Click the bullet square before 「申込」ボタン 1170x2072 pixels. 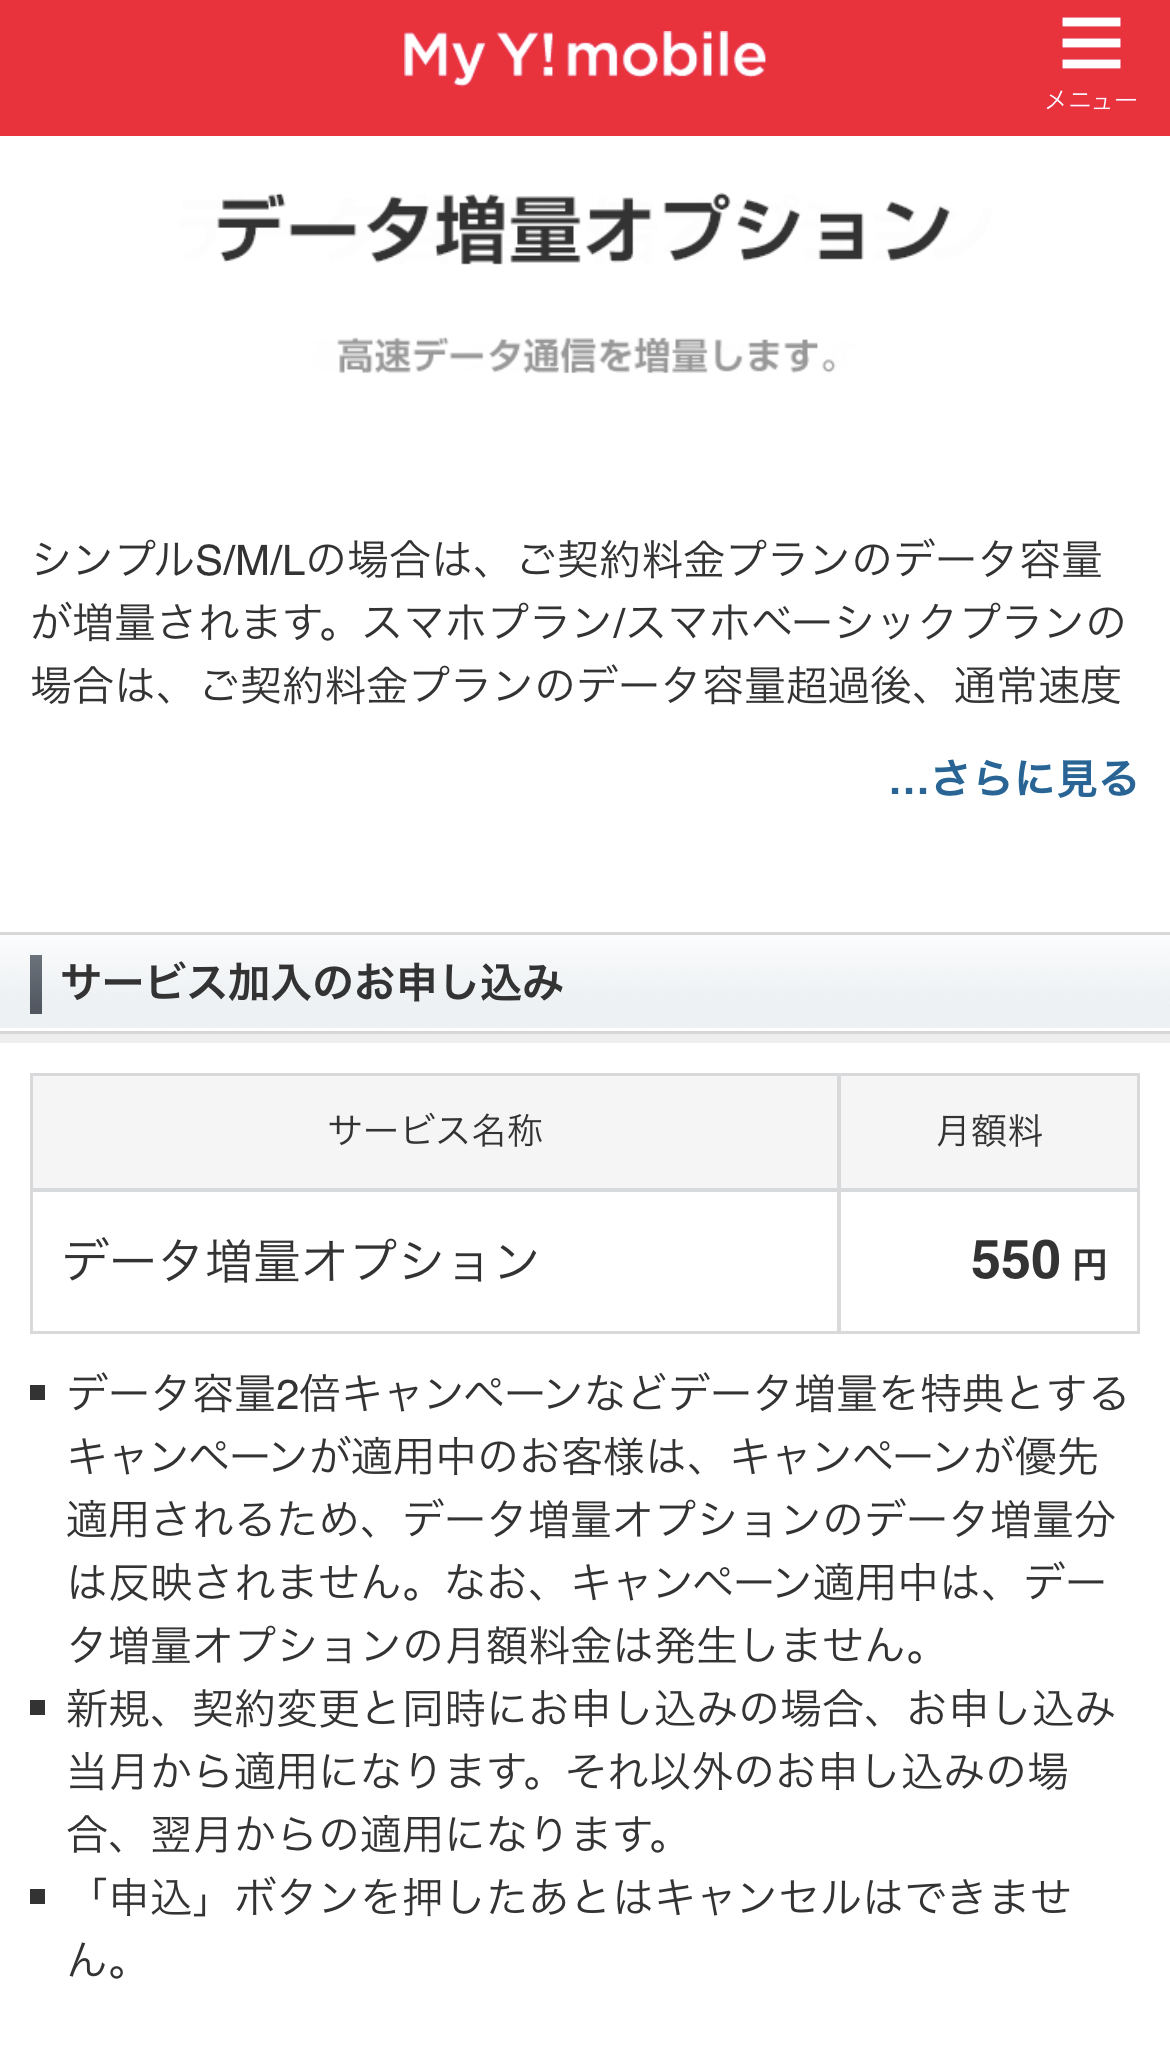pyautogui.click(x=39, y=1896)
